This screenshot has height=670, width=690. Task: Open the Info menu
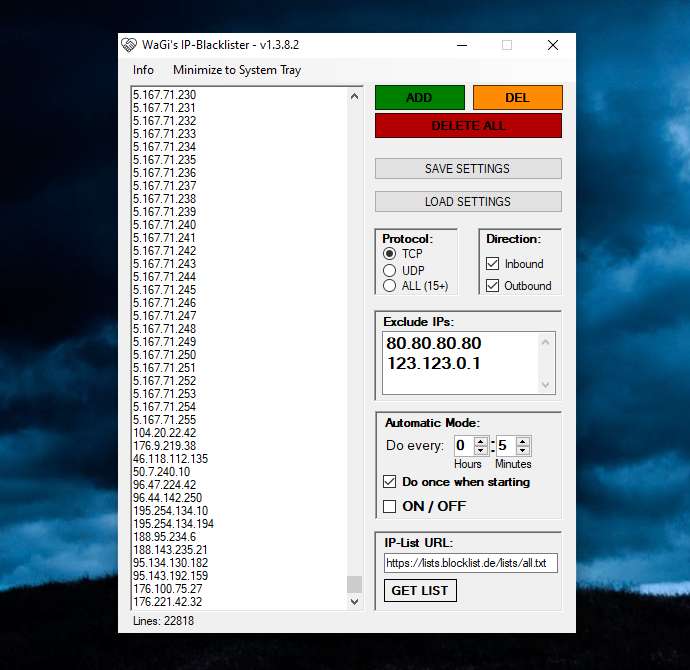143,70
